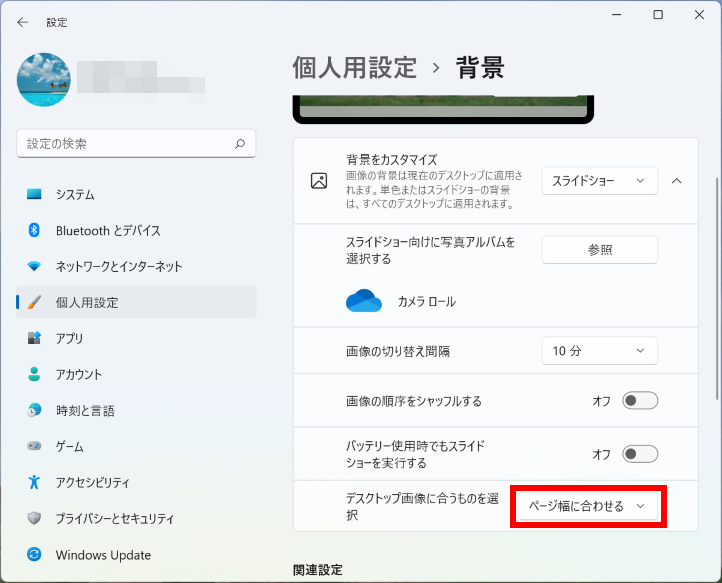The width and height of the screenshot is (722, 583).
Task: Click 個人用設定 in the breadcrumb
Action: coord(355,68)
